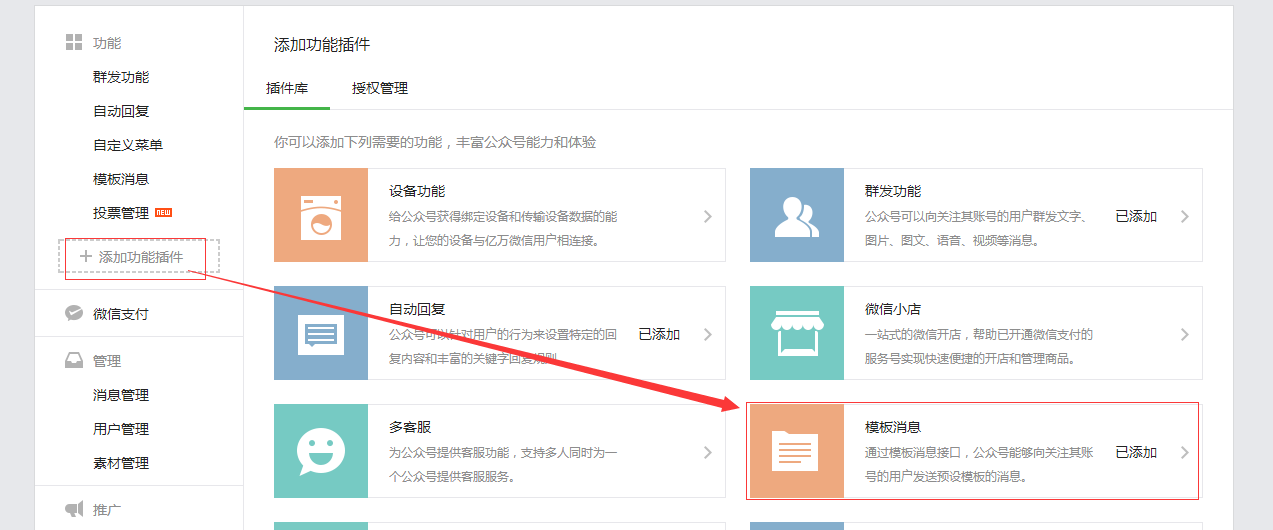Open the 多客服 smiley face icon tile
This screenshot has width=1273, height=530.
(321, 451)
